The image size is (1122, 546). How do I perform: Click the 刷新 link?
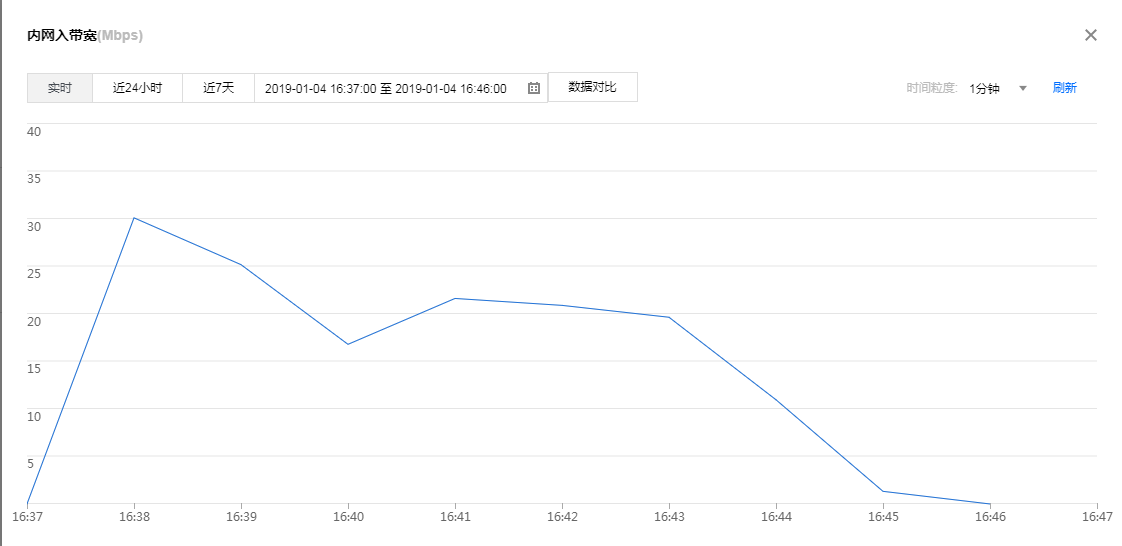coord(1064,88)
